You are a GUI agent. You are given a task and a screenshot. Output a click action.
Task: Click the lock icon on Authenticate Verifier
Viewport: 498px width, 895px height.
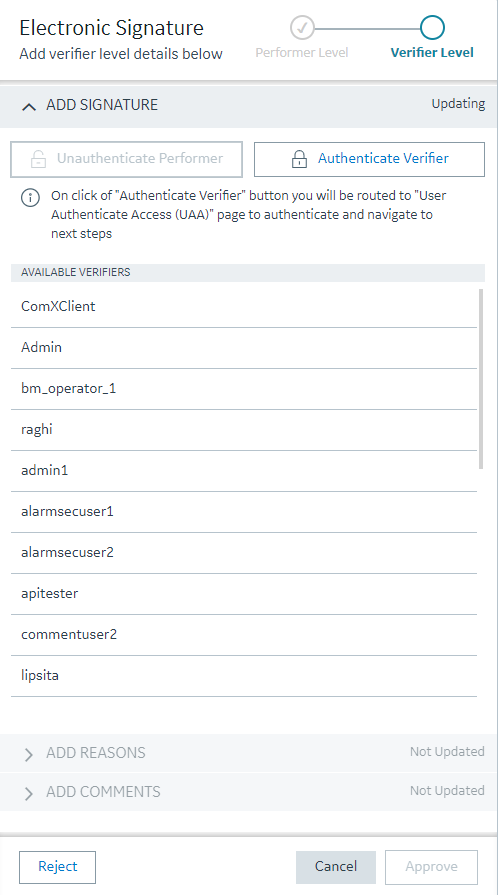click(x=299, y=159)
